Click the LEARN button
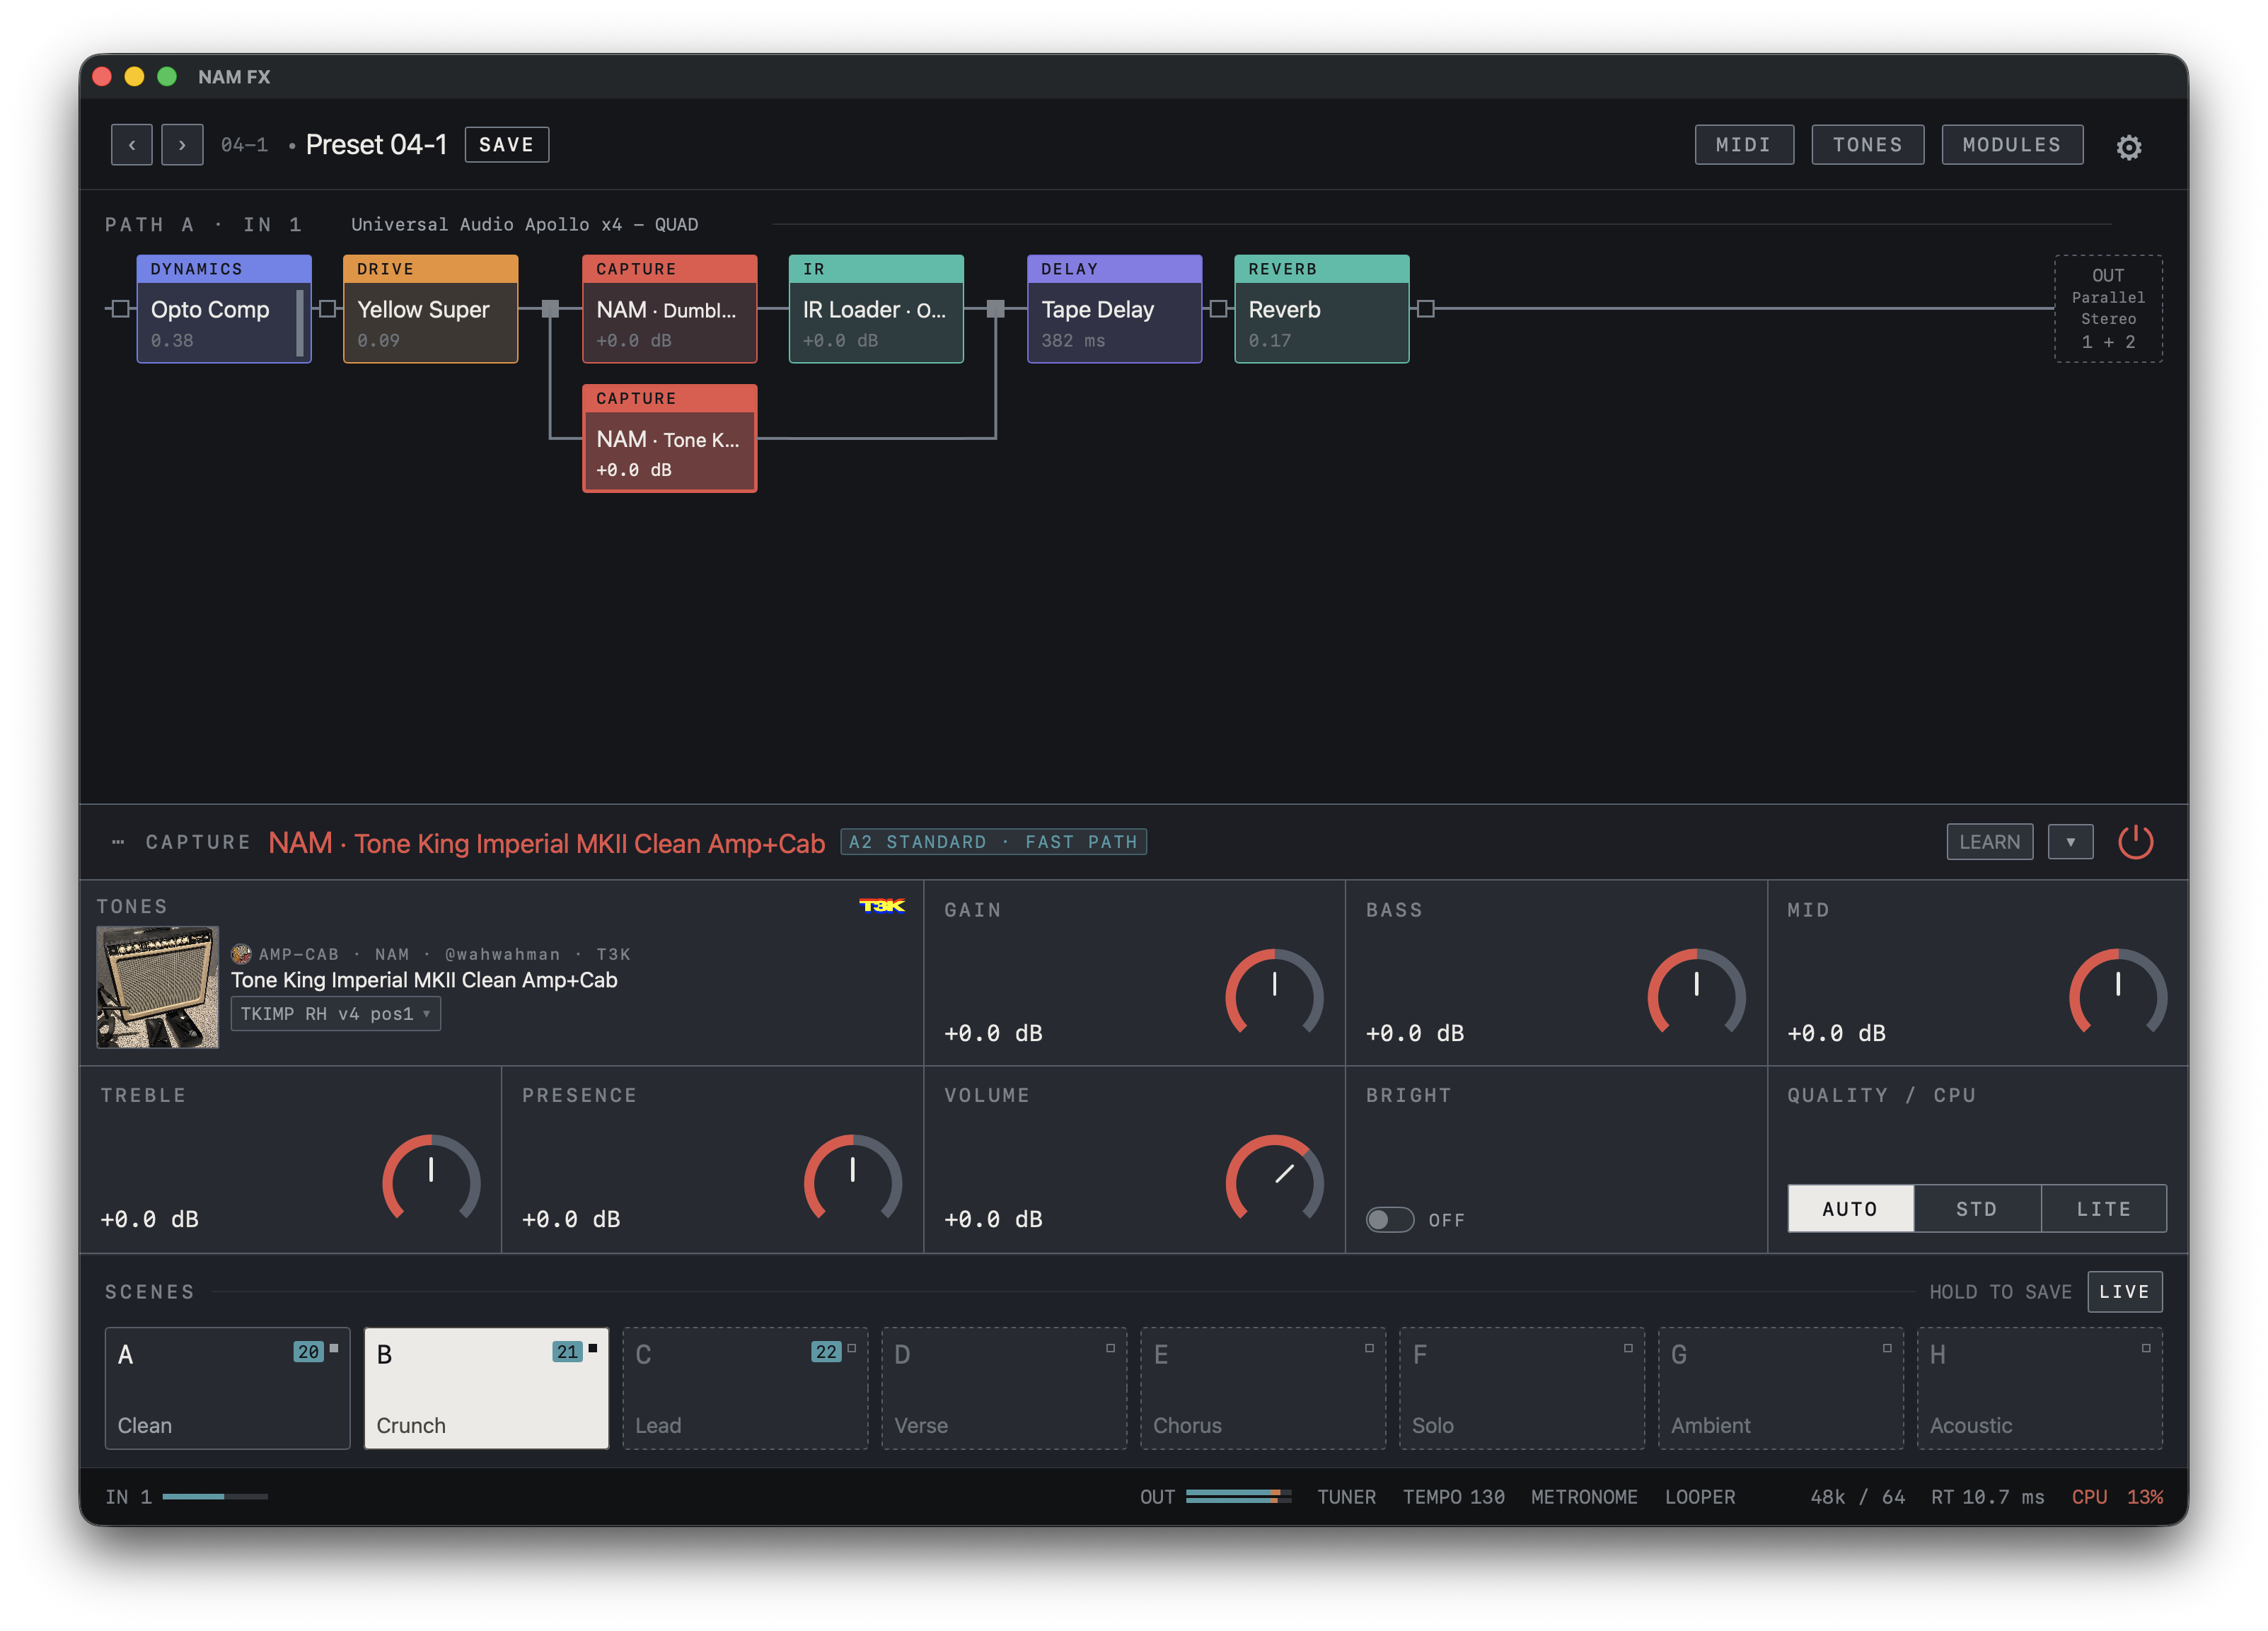 coord(1990,842)
